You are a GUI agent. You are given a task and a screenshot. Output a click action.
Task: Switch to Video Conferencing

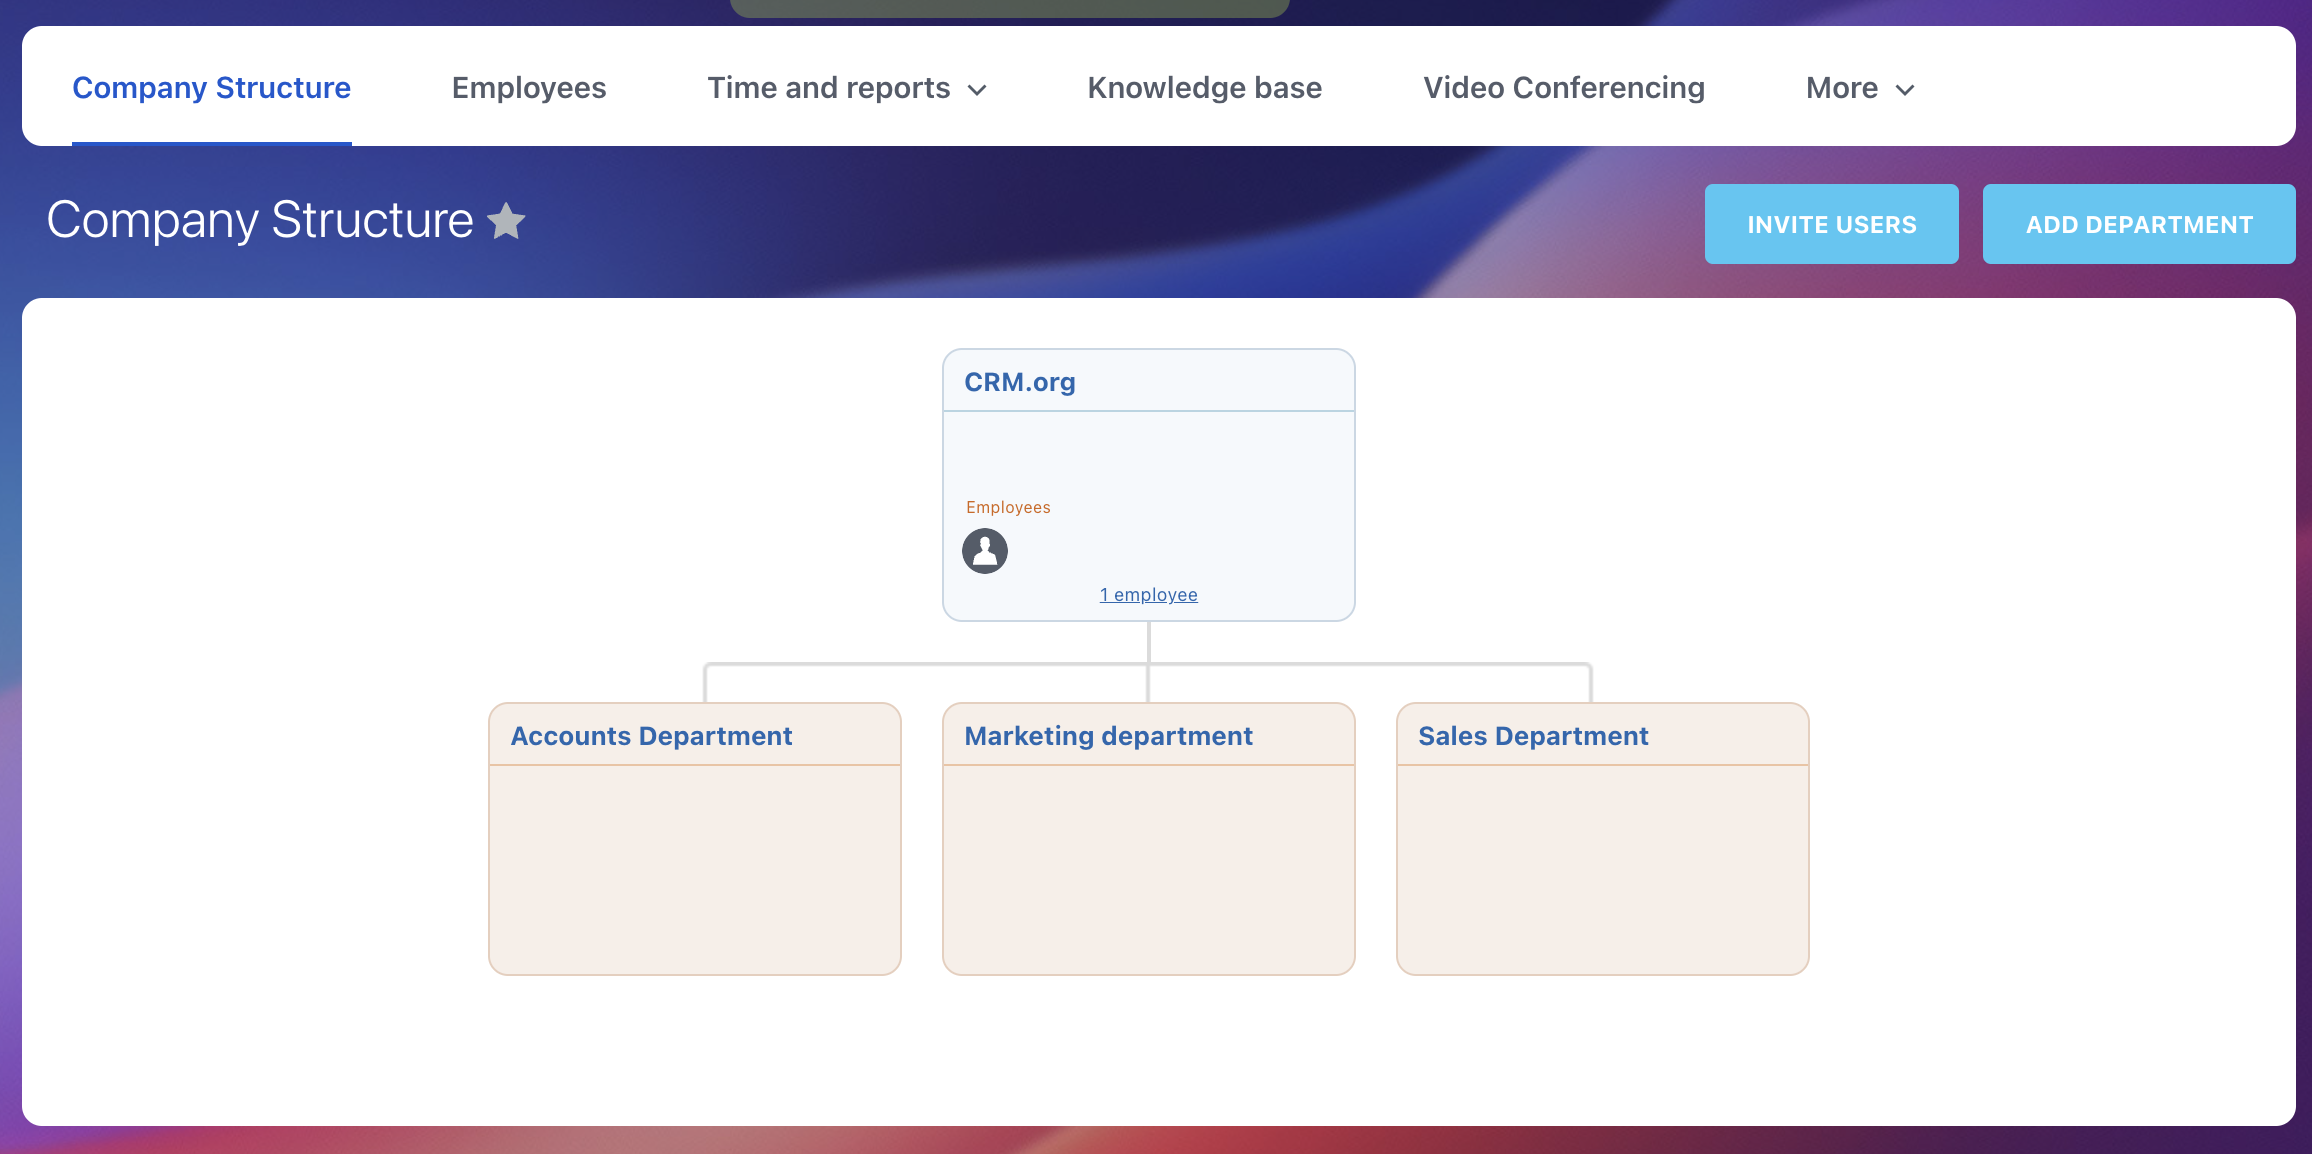(1564, 88)
